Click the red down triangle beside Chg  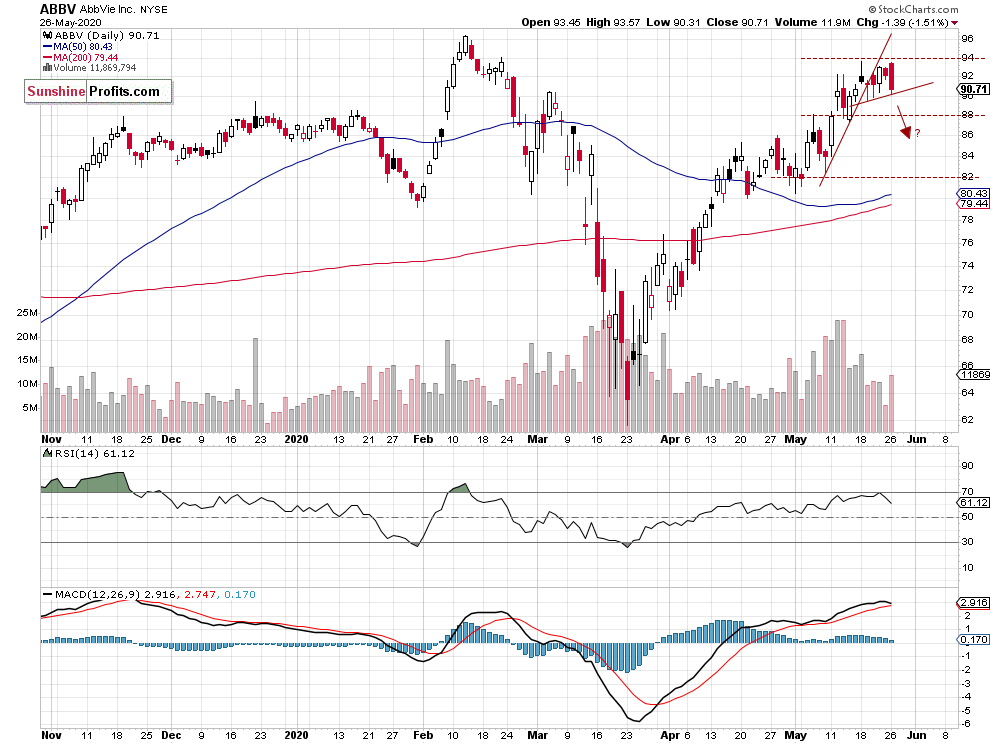pyautogui.click(x=954, y=23)
